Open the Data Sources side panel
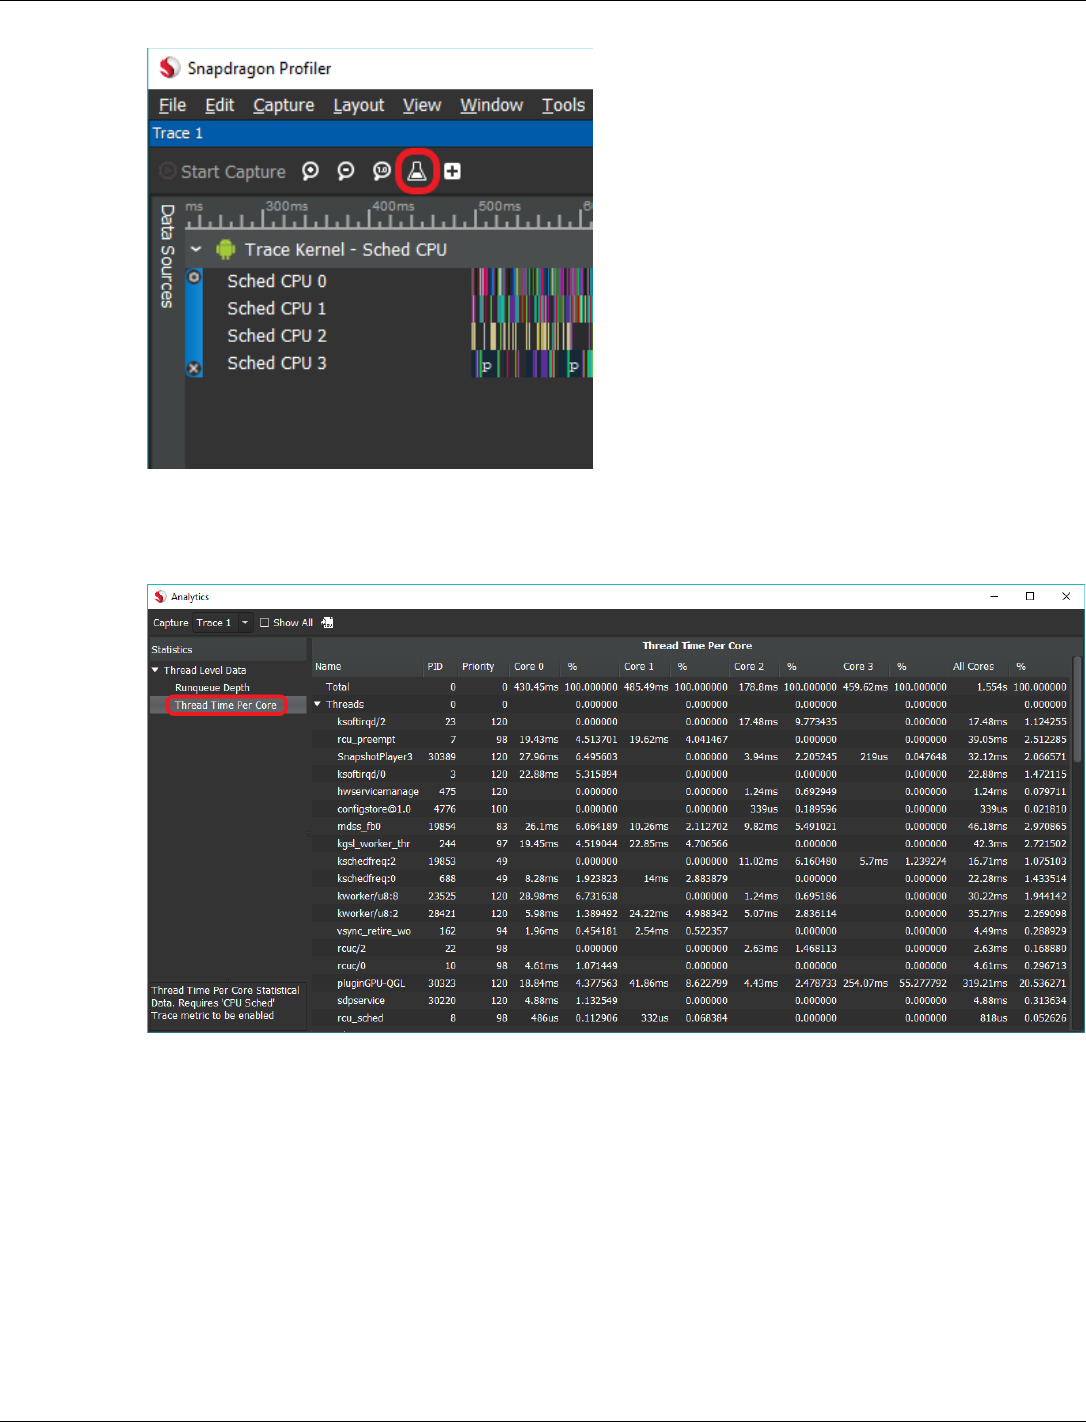1086x1422 pixels. (167, 256)
